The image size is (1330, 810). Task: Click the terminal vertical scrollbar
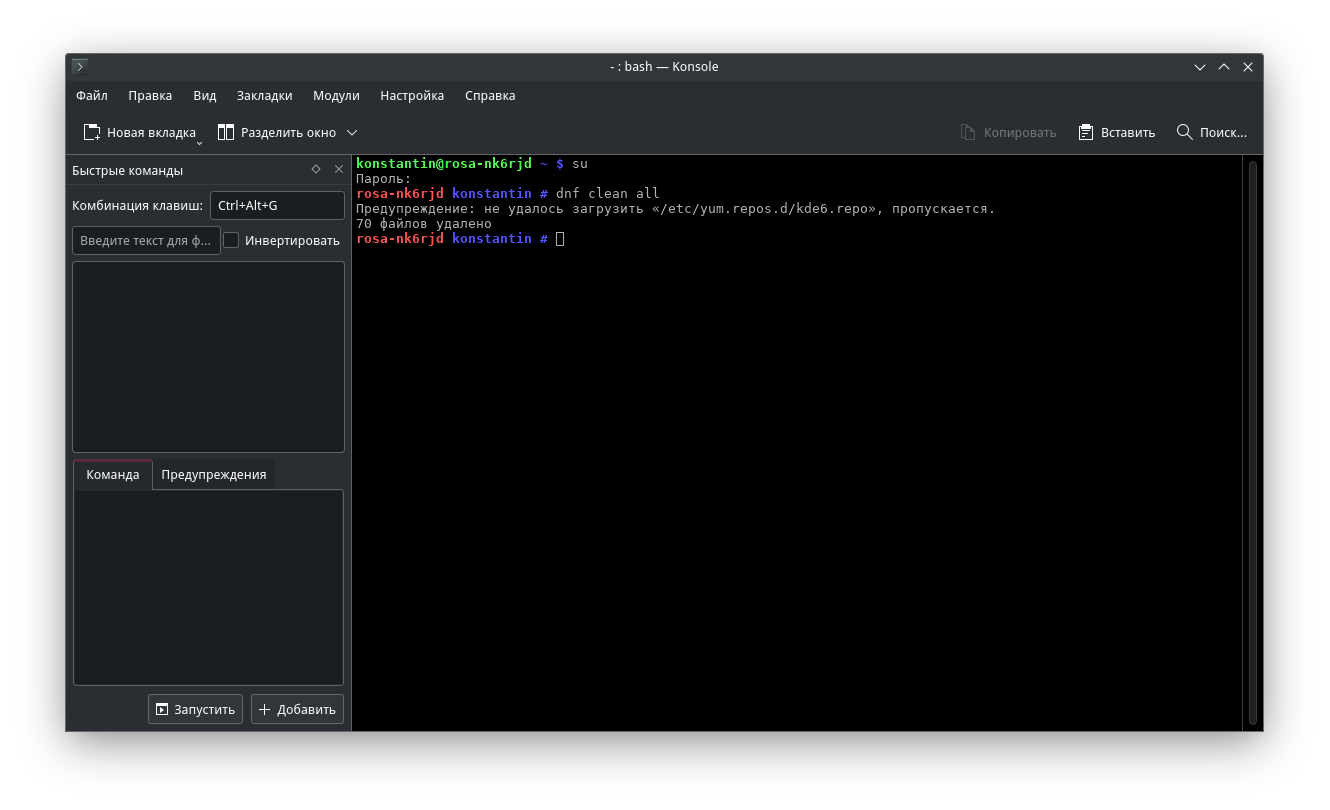(x=1252, y=440)
